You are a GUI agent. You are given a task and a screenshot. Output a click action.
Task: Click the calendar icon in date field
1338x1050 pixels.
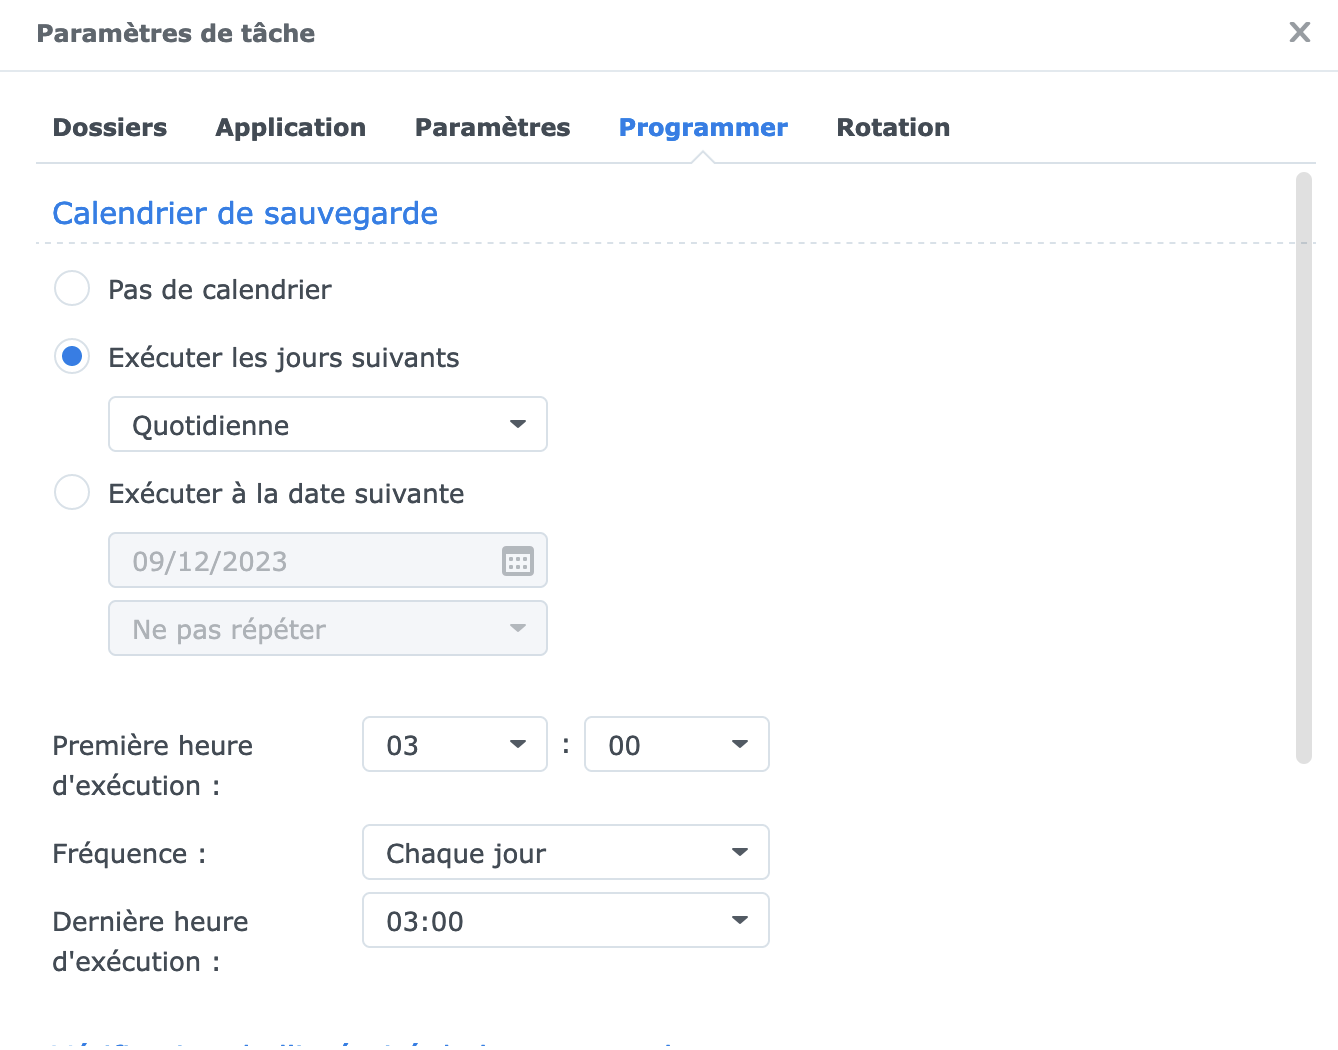(x=517, y=561)
